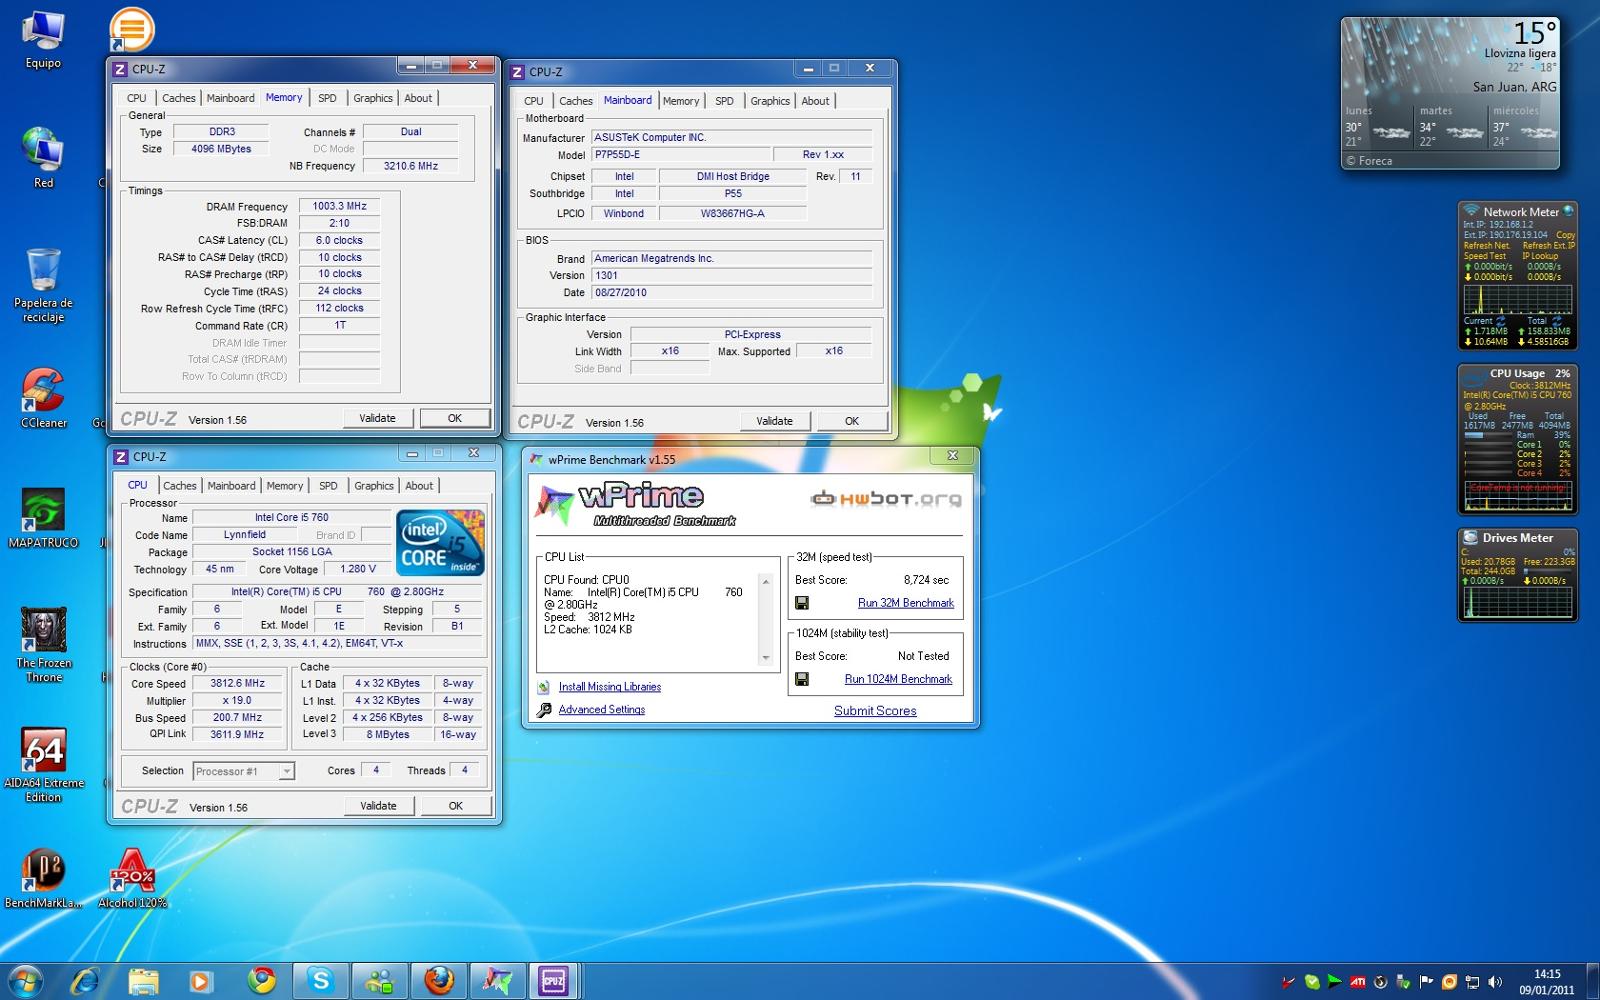Switch to Skype in the taskbar

(x=321, y=981)
